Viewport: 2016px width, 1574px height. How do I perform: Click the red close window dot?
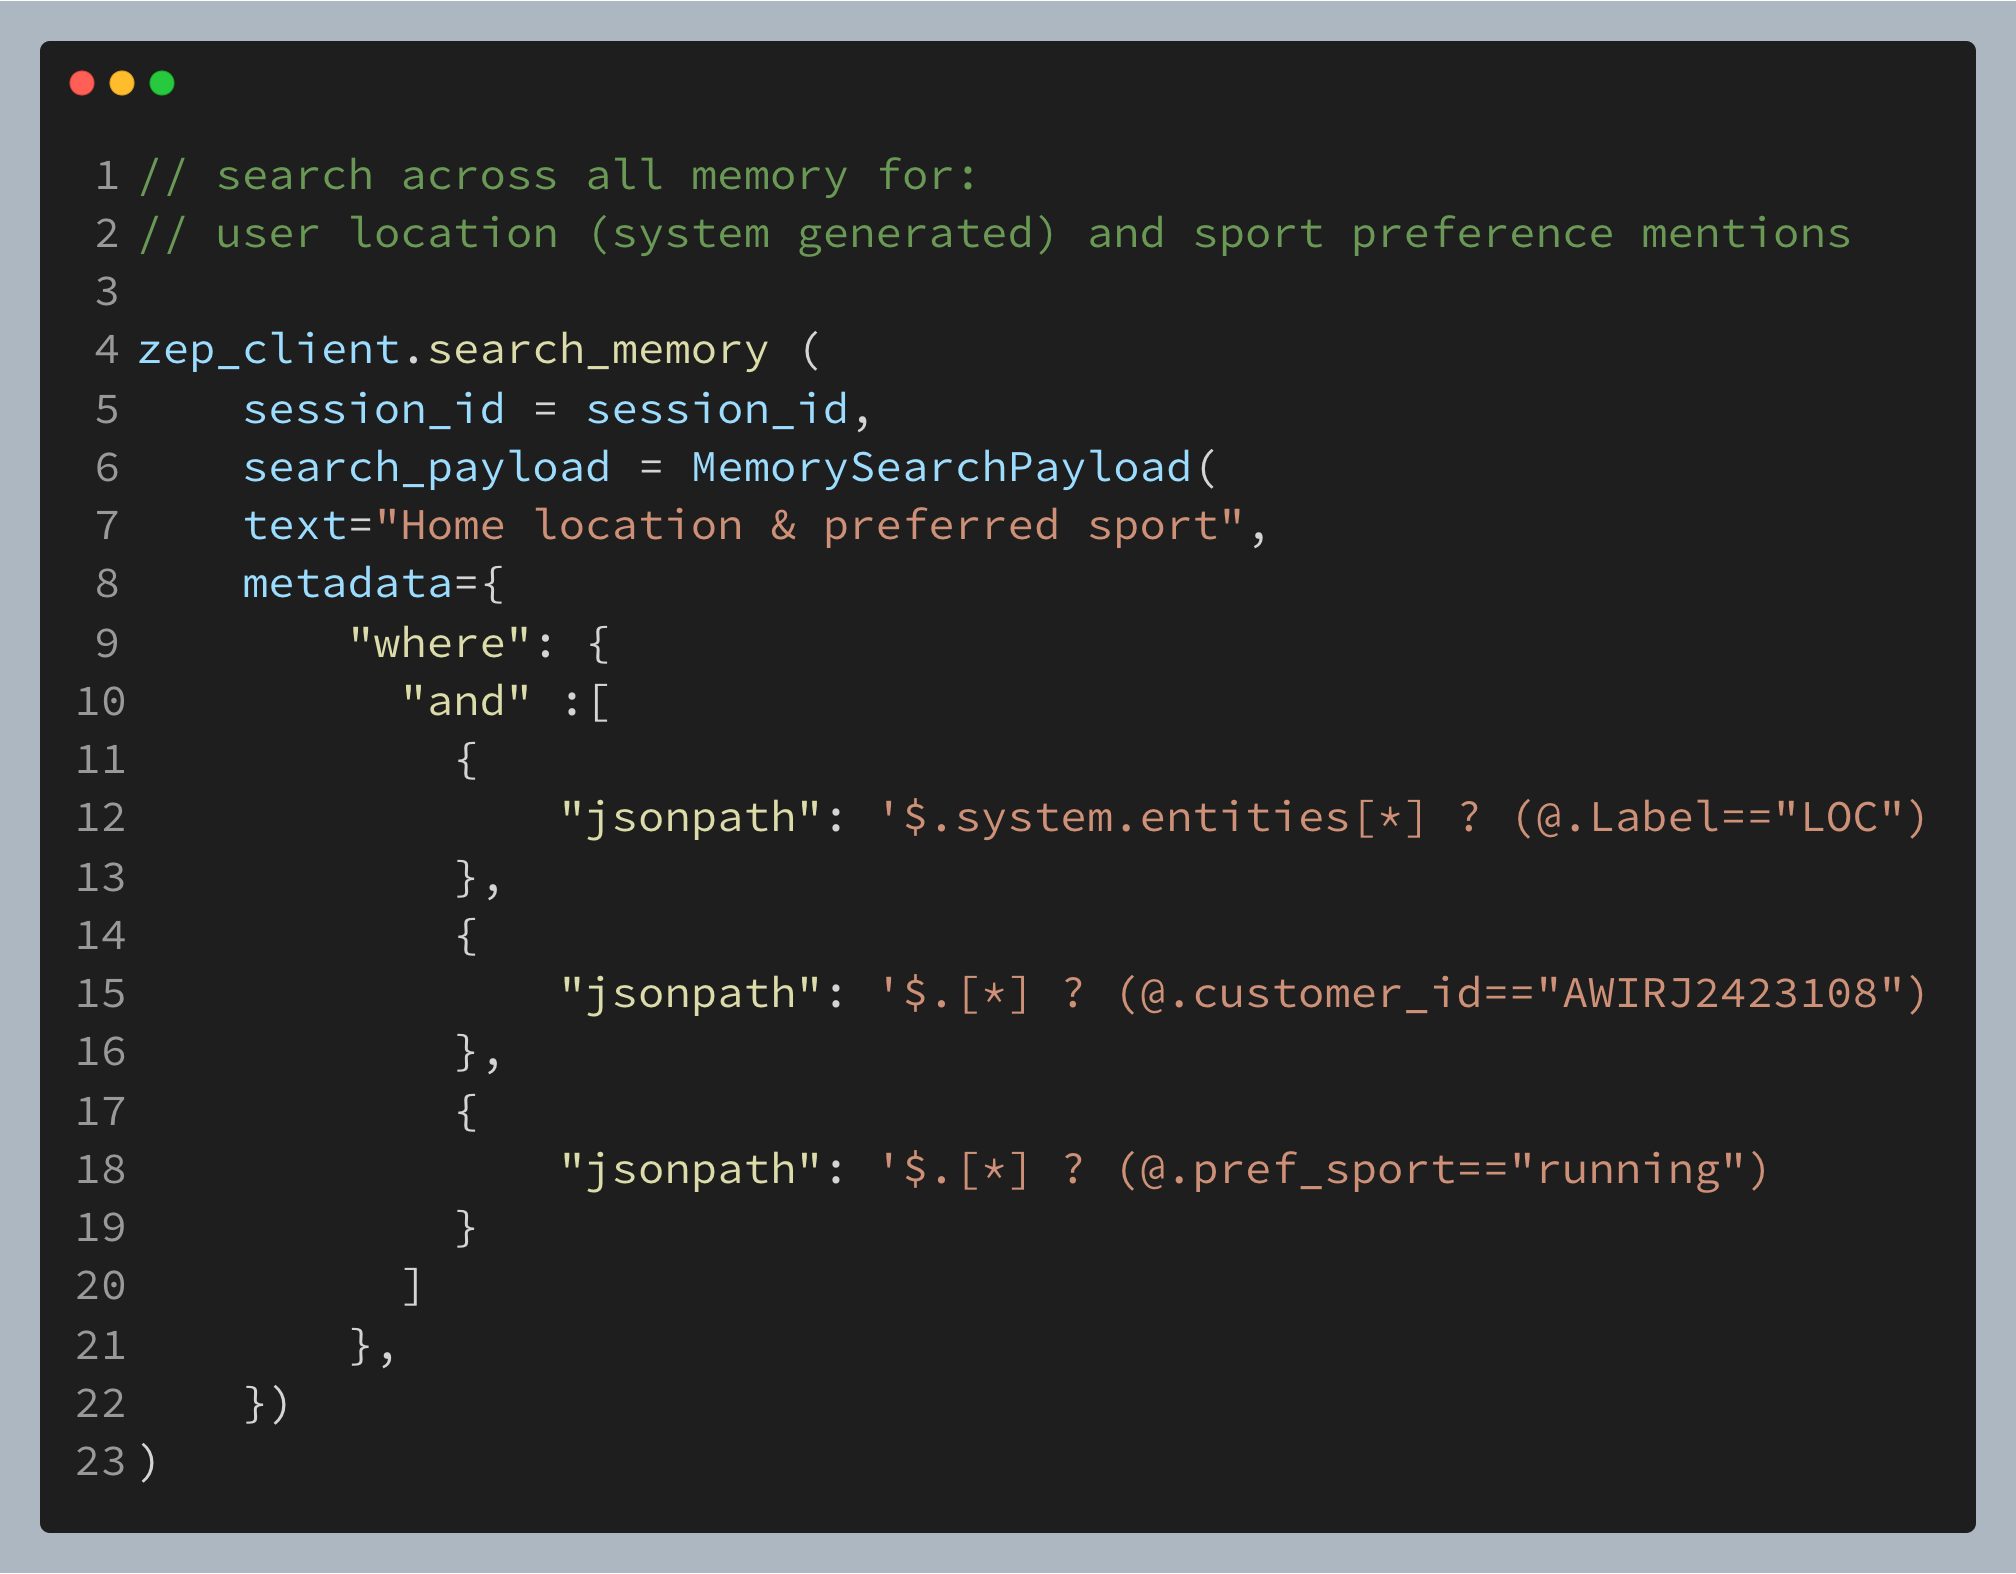click(82, 83)
